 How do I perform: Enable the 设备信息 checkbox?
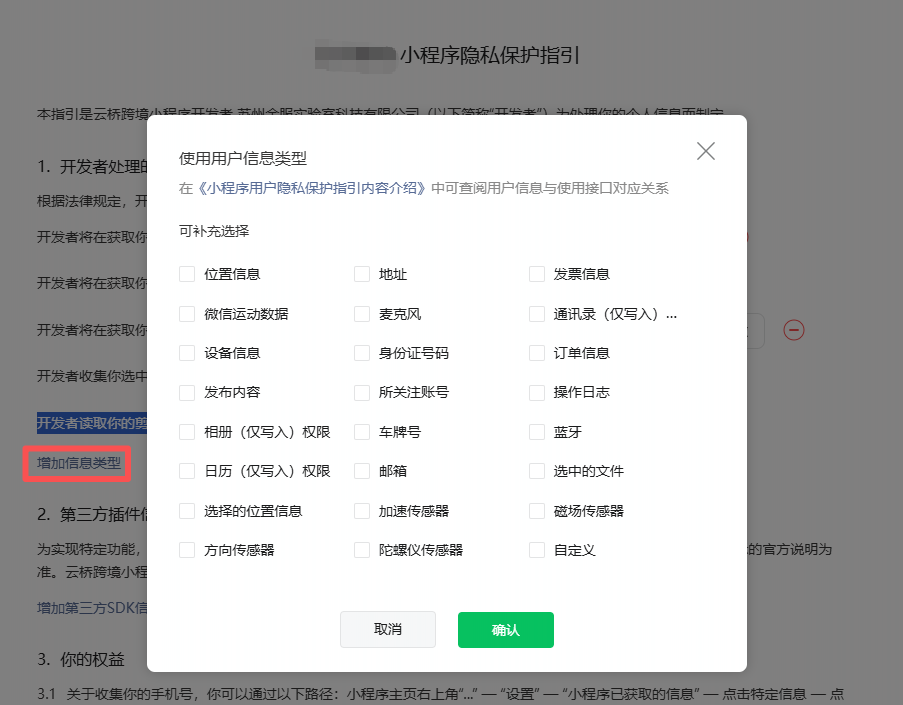click(x=187, y=353)
